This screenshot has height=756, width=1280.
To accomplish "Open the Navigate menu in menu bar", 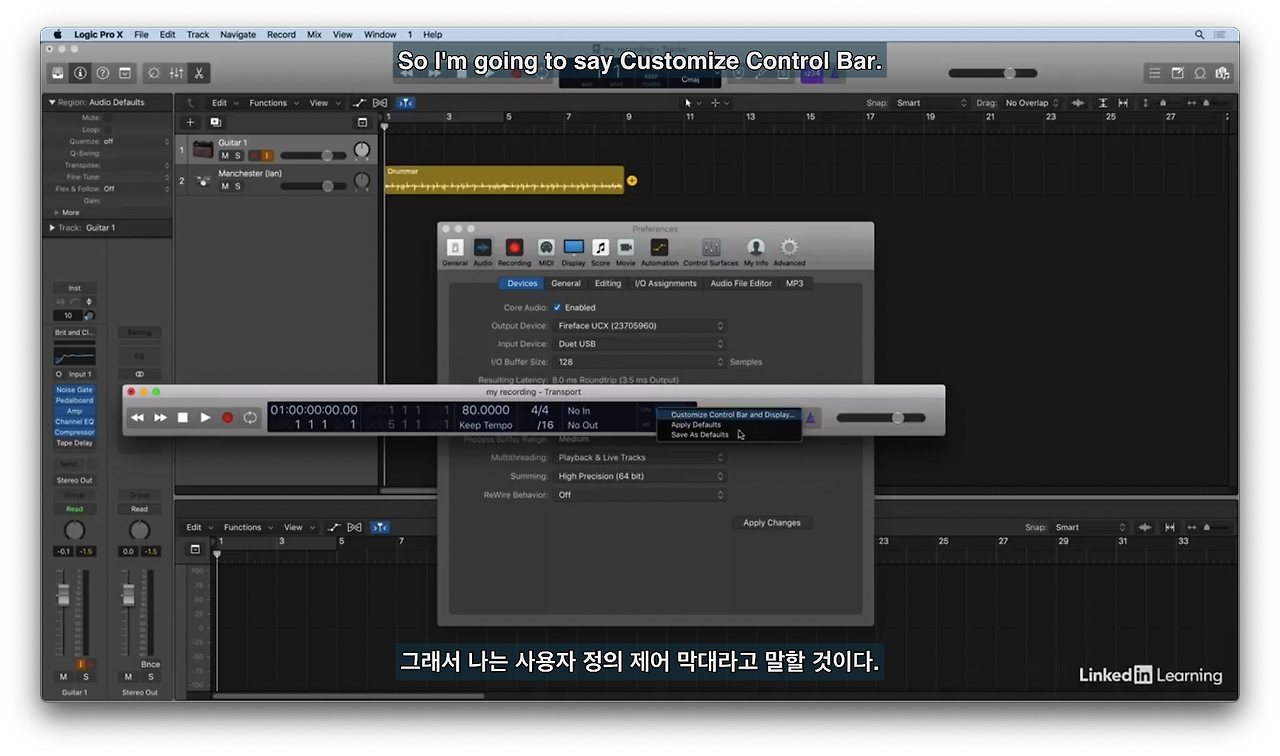I will point(238,34).
